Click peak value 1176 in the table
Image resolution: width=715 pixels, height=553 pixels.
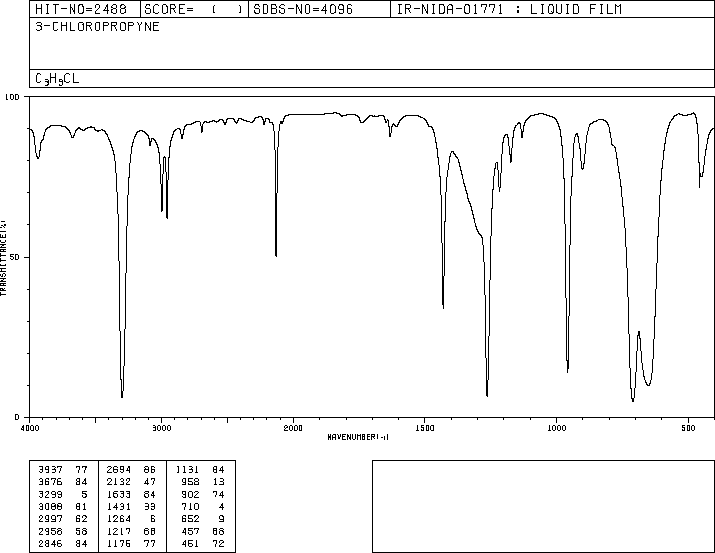point(119,543)
